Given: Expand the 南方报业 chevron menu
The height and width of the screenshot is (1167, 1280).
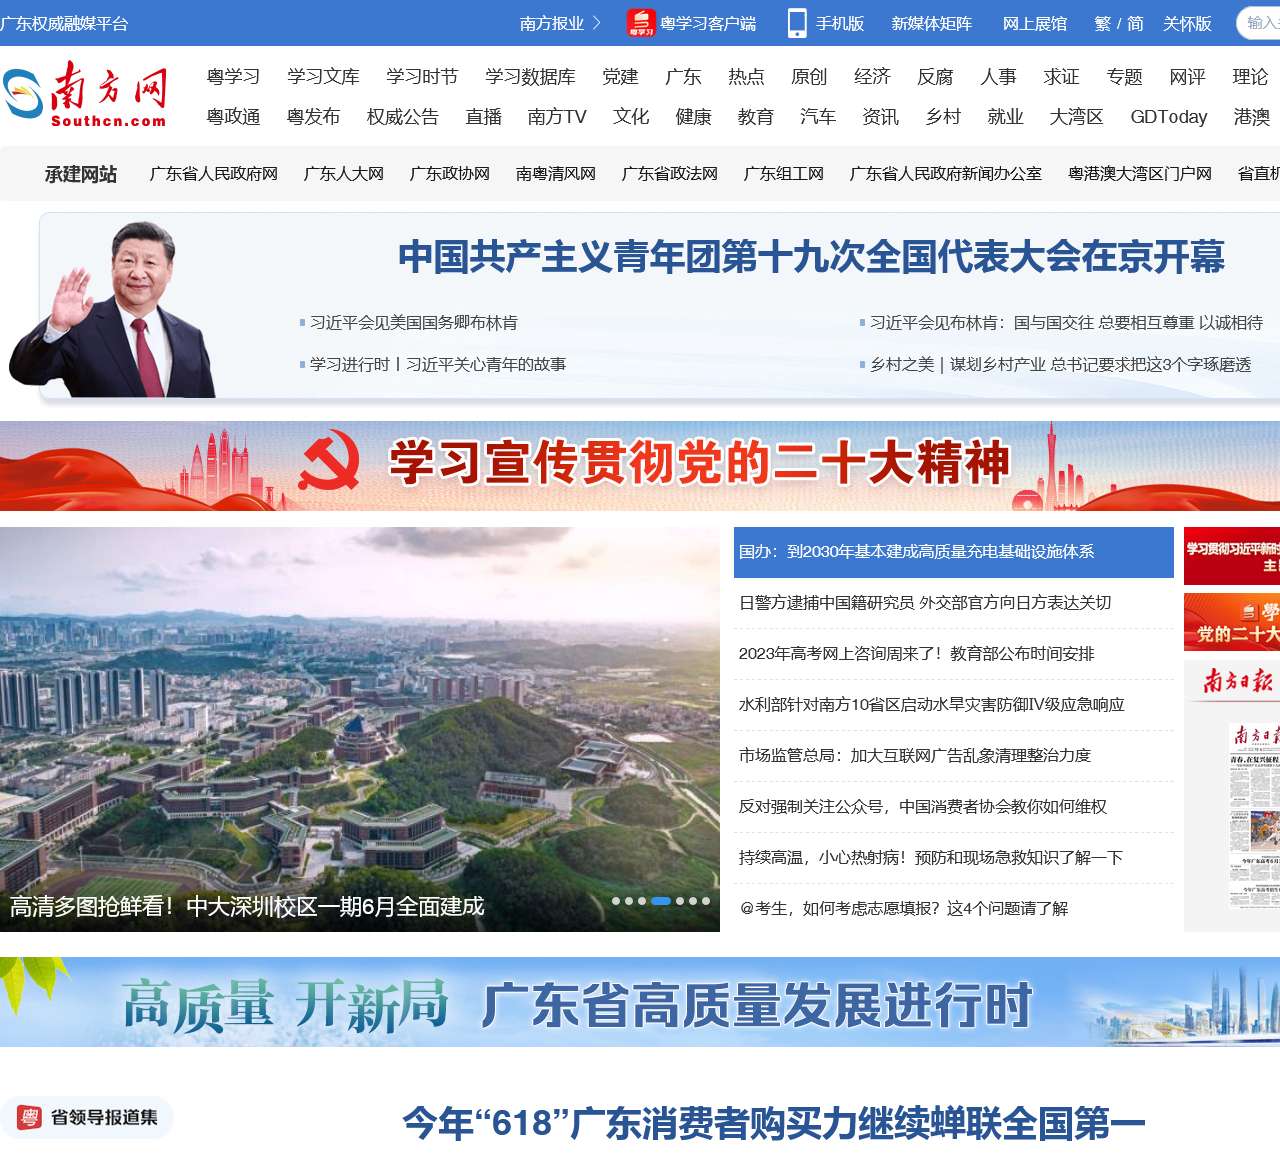Looking at the screenshot, I should click(x=597, y=22).
